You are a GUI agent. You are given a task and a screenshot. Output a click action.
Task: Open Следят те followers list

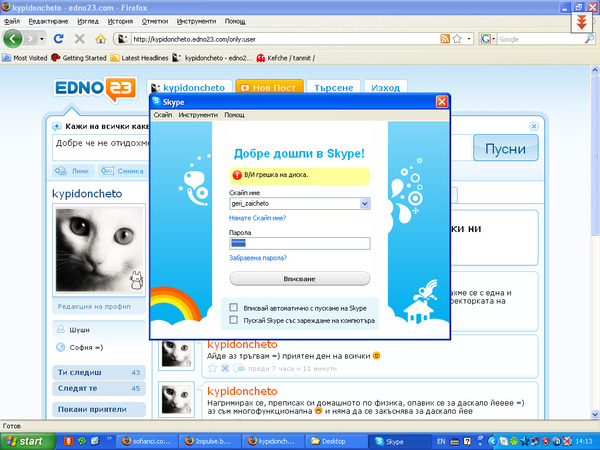point(99,388)
